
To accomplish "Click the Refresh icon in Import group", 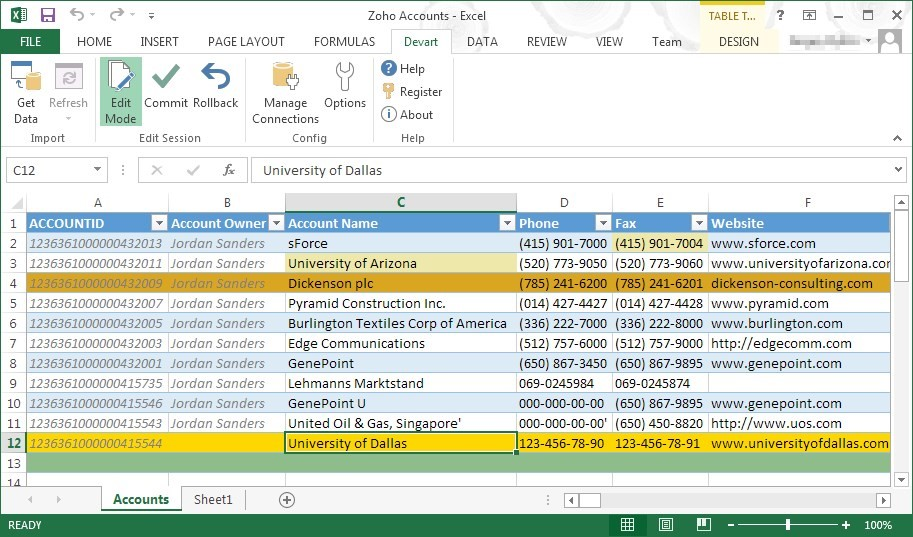I will click(x=69, y=77).
